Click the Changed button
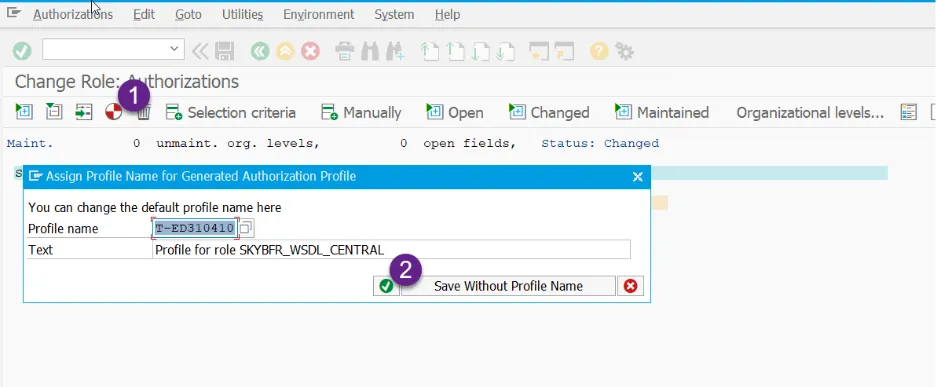Screen dimensions: 936x387 pyautogui.click(x=549, y=112)
